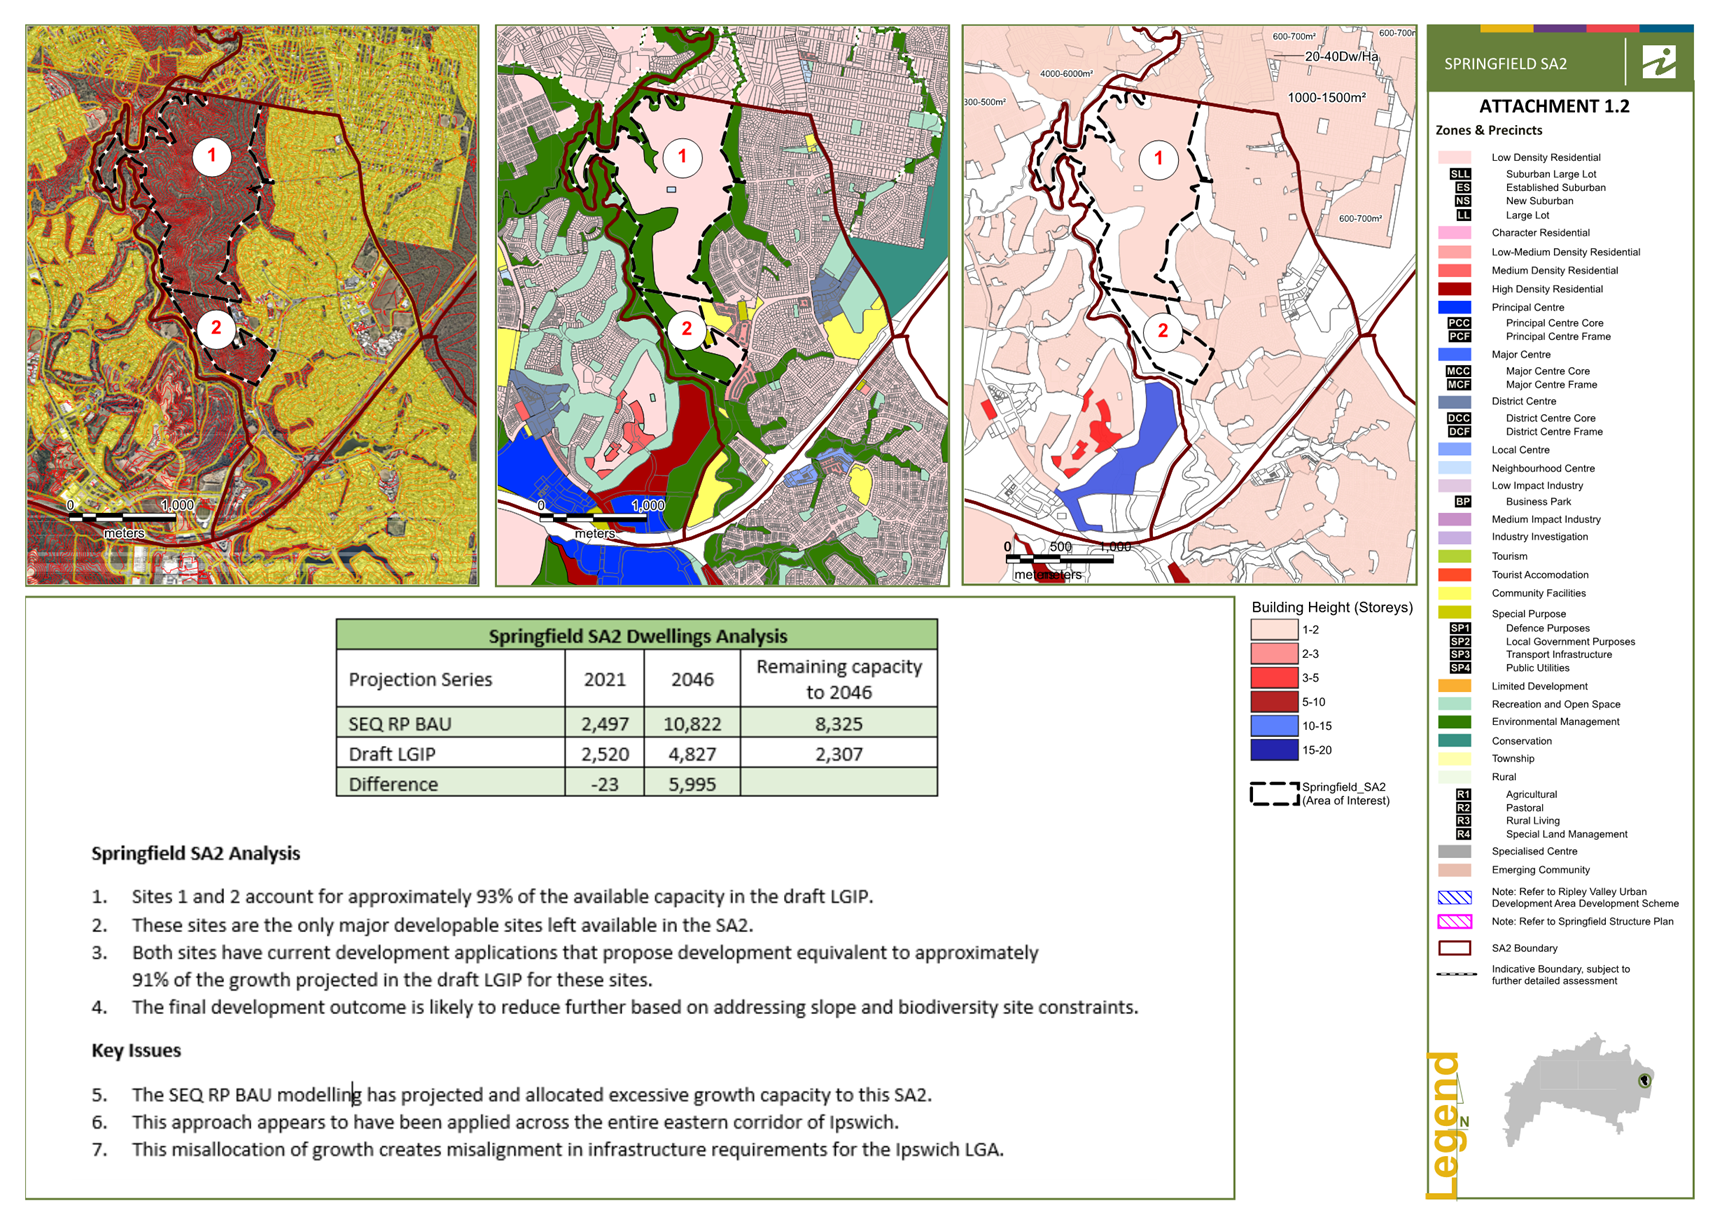Click the R4 Special Land Management badge
1736x1227 pixels.
[1463, 834]
